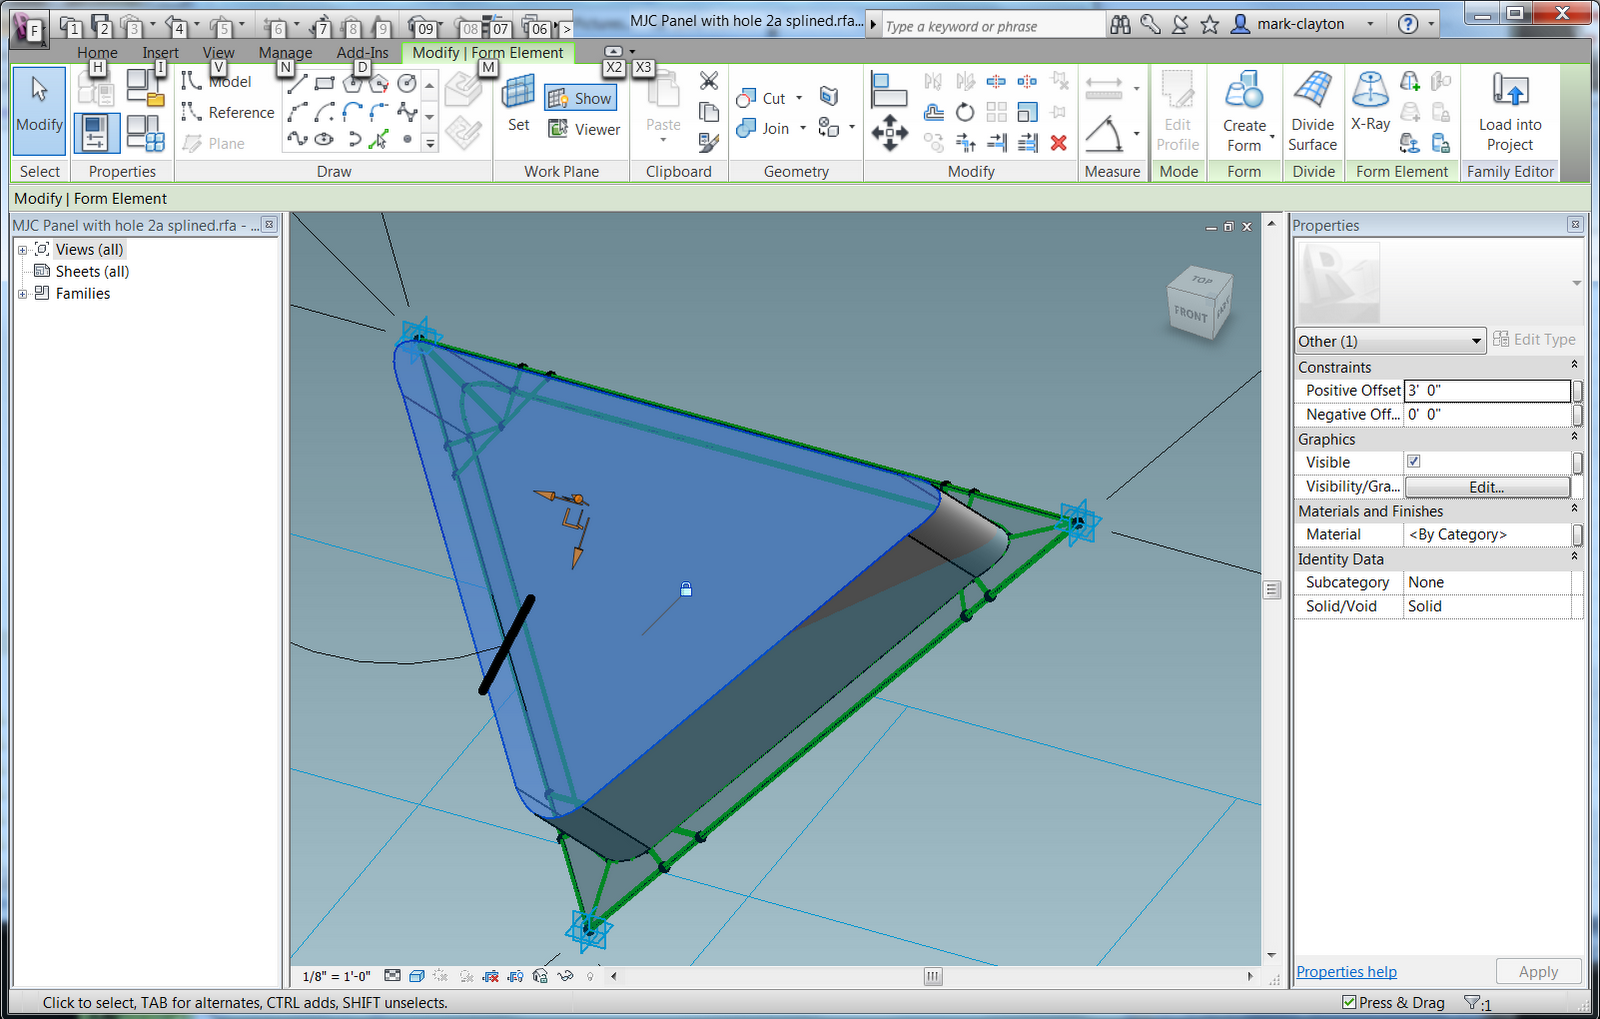The width and height of the screenshot is (1600, 1019).
Task: Toggle the Visible checkbox under Graphics
Action: point(1413,461)
